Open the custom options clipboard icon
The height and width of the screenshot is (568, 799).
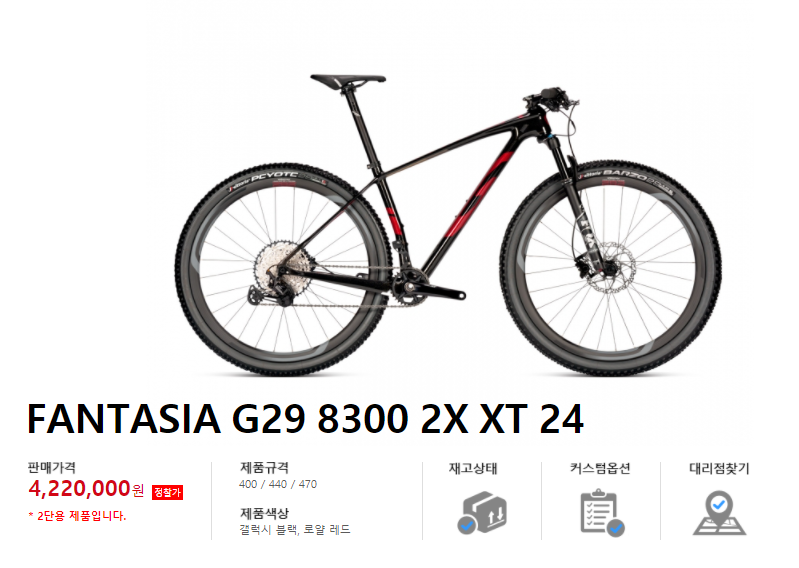pos(602,512)
